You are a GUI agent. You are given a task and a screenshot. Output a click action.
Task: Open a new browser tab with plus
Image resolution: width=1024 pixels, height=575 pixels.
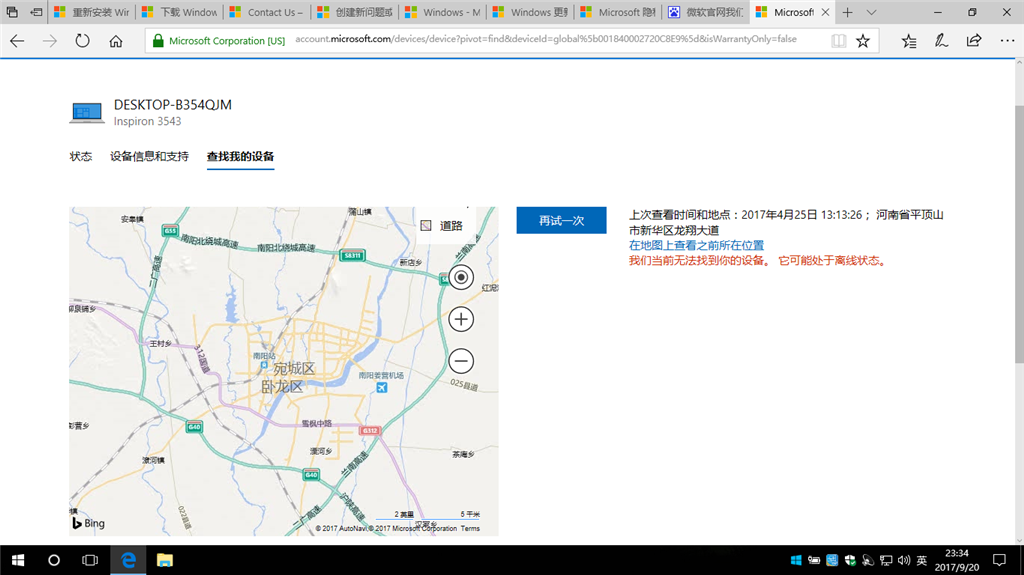coord(848,12)
